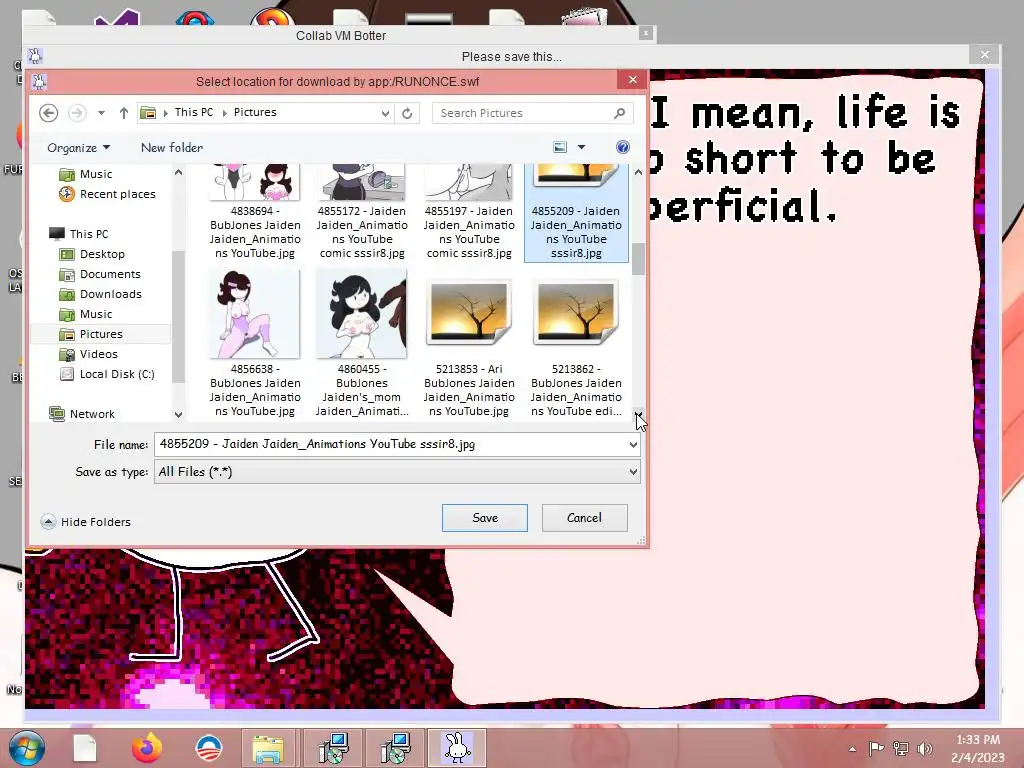Switch to the second network computer taskbar app
1024x768 pixels.
point(394,748)
